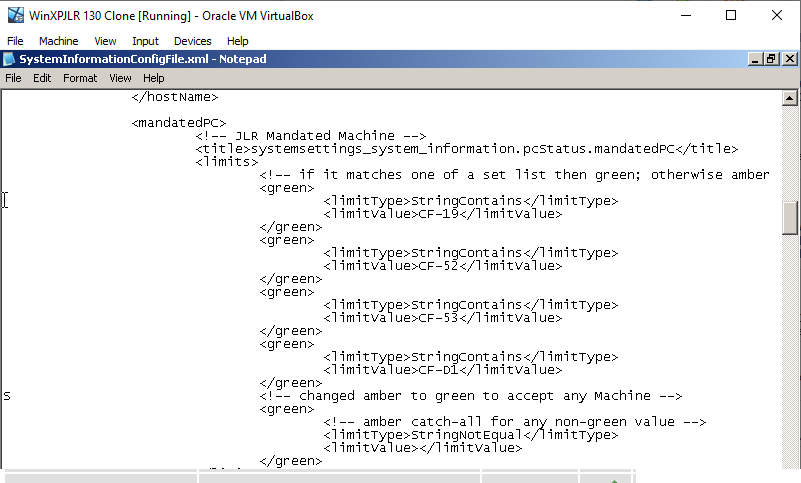The height and width of the screenshot is (483, 801).
Task: Open the VirtualBox Devices menu
Action: pyautogui.click(x=192, y=41)
